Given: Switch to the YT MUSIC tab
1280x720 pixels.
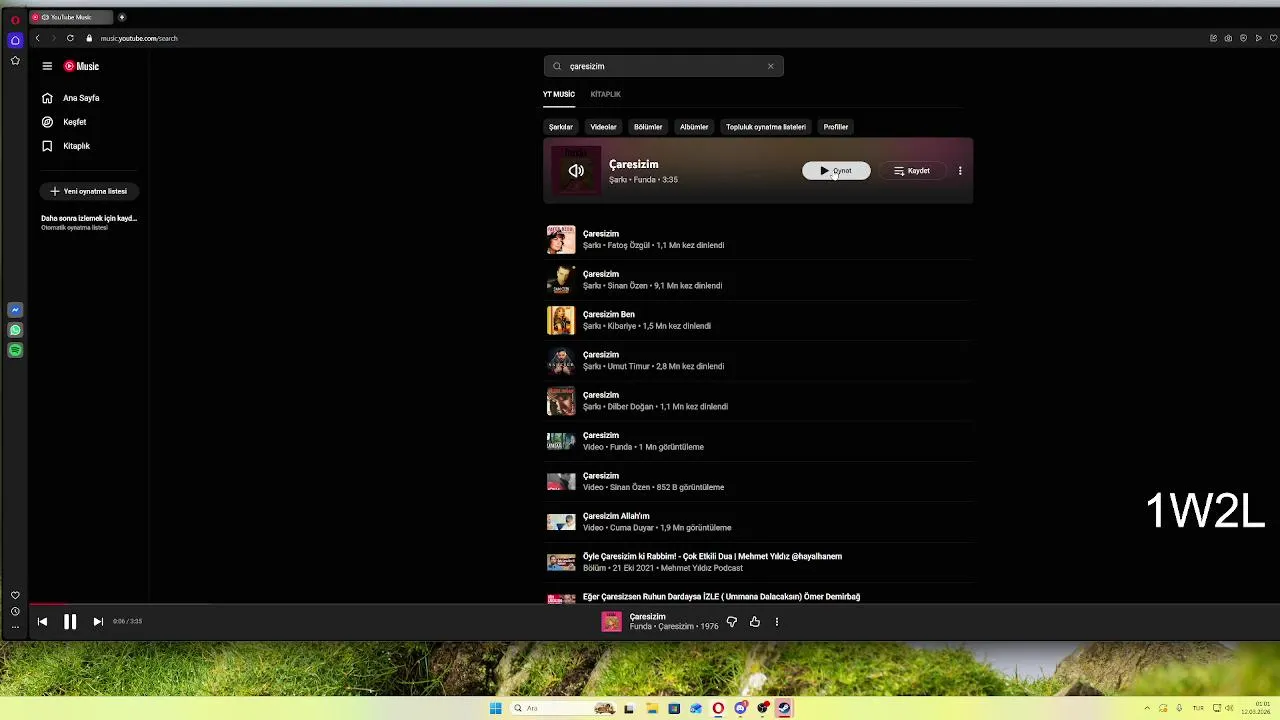Looking at the screenshot, I should pyautogui.click(x=559, y=94).
